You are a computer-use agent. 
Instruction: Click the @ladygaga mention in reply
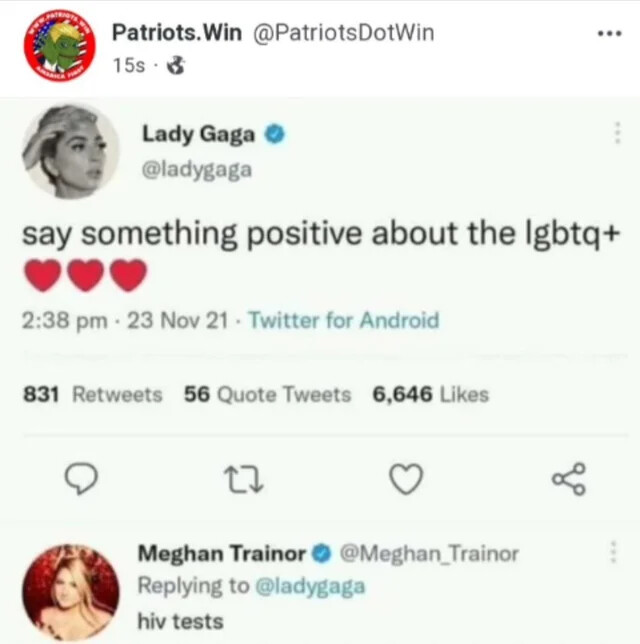310,586
